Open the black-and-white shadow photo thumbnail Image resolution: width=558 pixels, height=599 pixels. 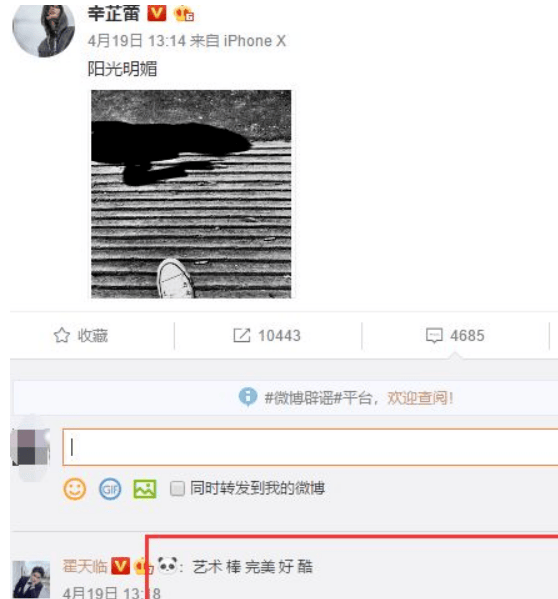pos(191,194)
